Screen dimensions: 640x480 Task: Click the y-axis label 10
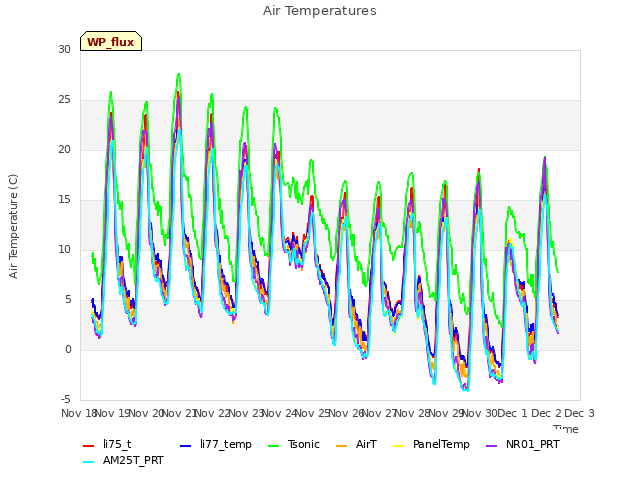click(x=64, y=249)
